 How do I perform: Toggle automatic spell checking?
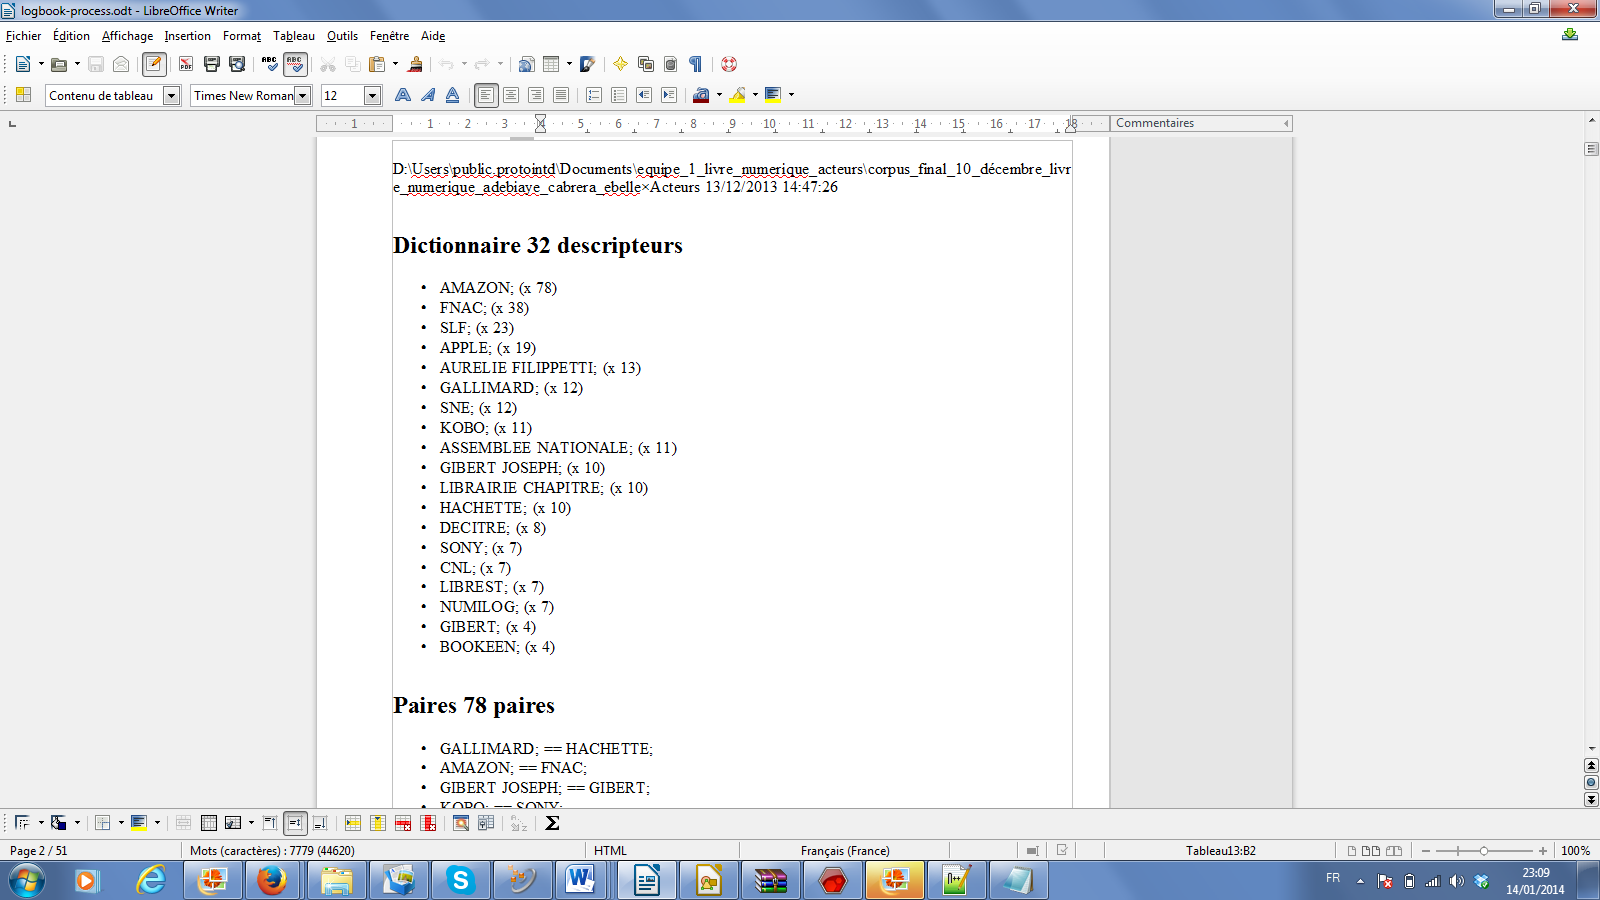(295, 64)
